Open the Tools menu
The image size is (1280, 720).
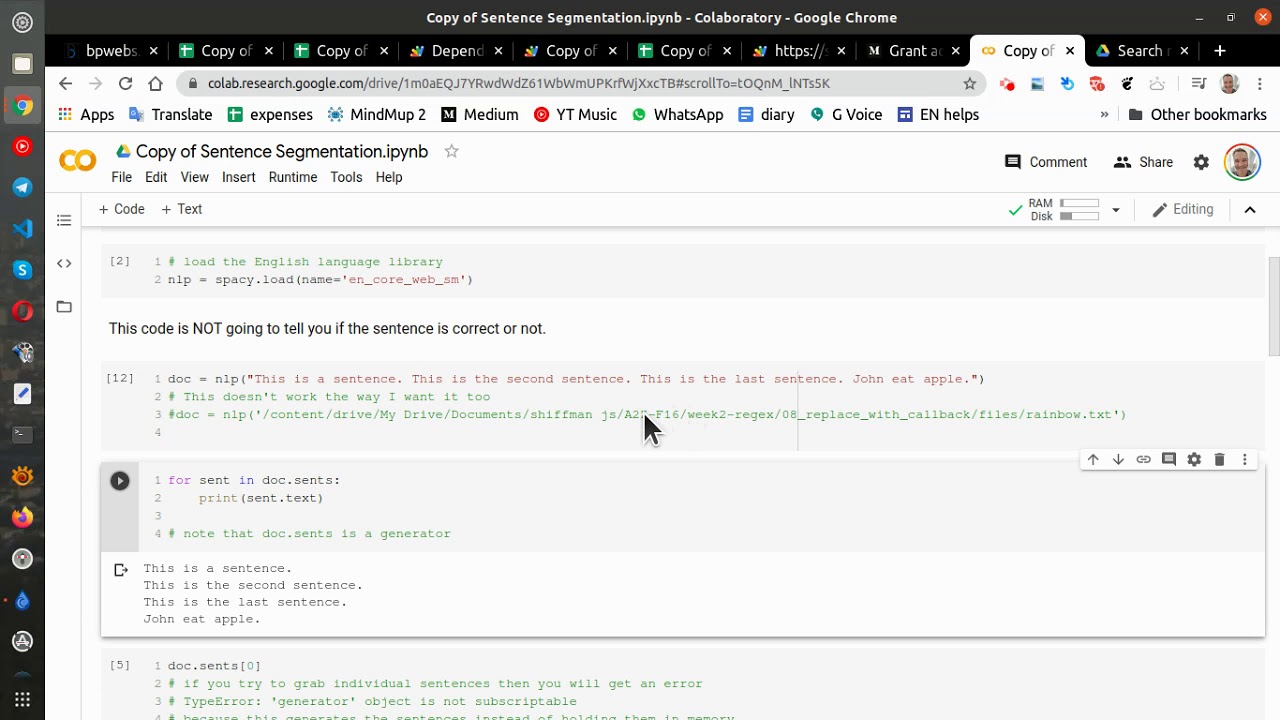(x=346, y=177)
